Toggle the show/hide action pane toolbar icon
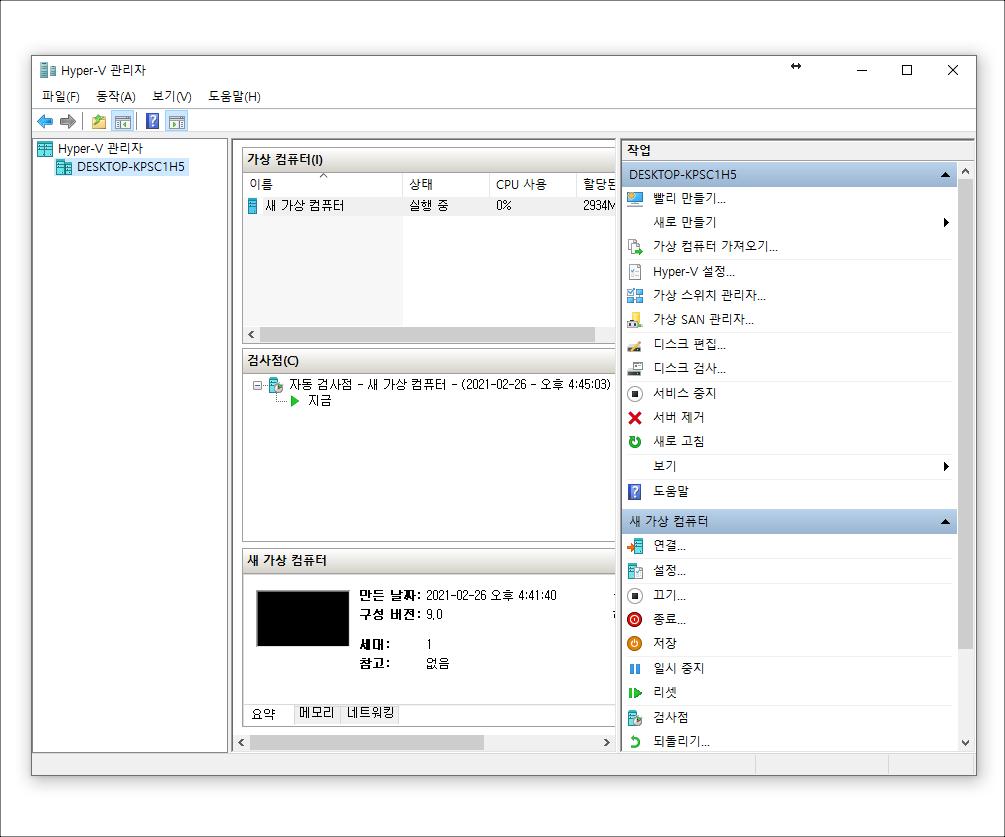The width and height of the screenshot is (1005, 837). click(177, 121)
